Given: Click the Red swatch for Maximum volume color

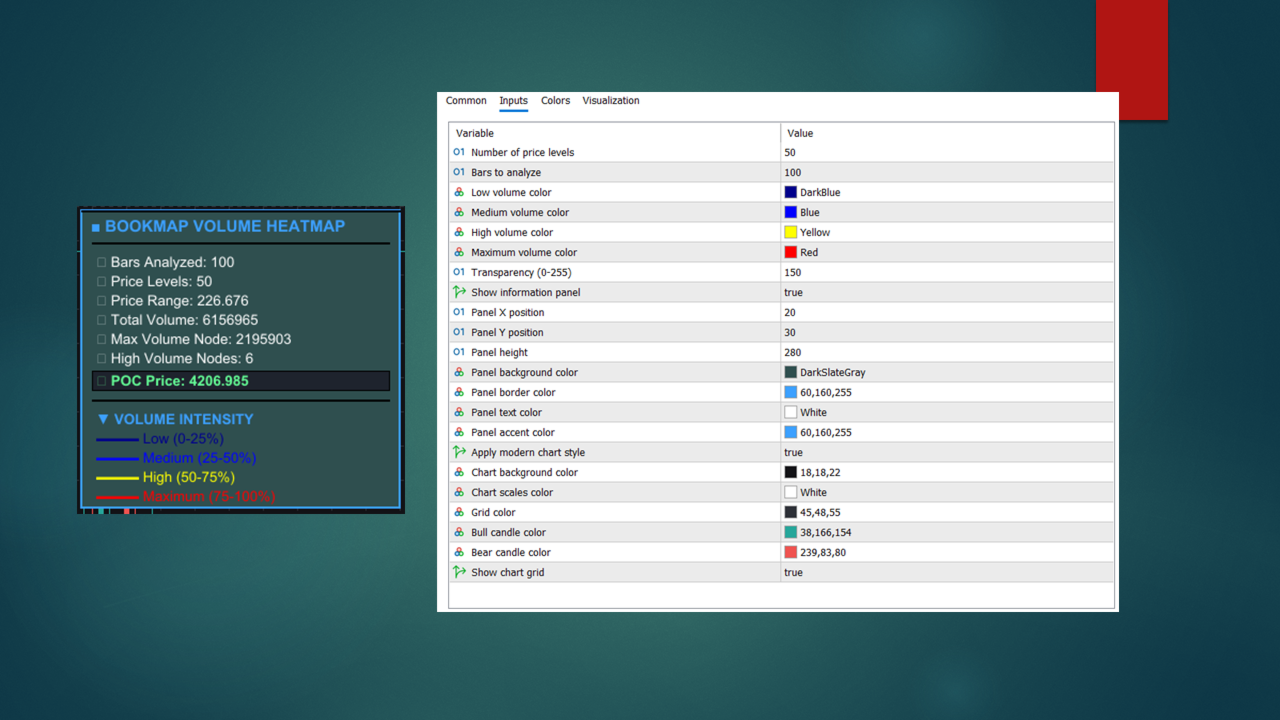Looking at the screenshot, I should [791, 252].
